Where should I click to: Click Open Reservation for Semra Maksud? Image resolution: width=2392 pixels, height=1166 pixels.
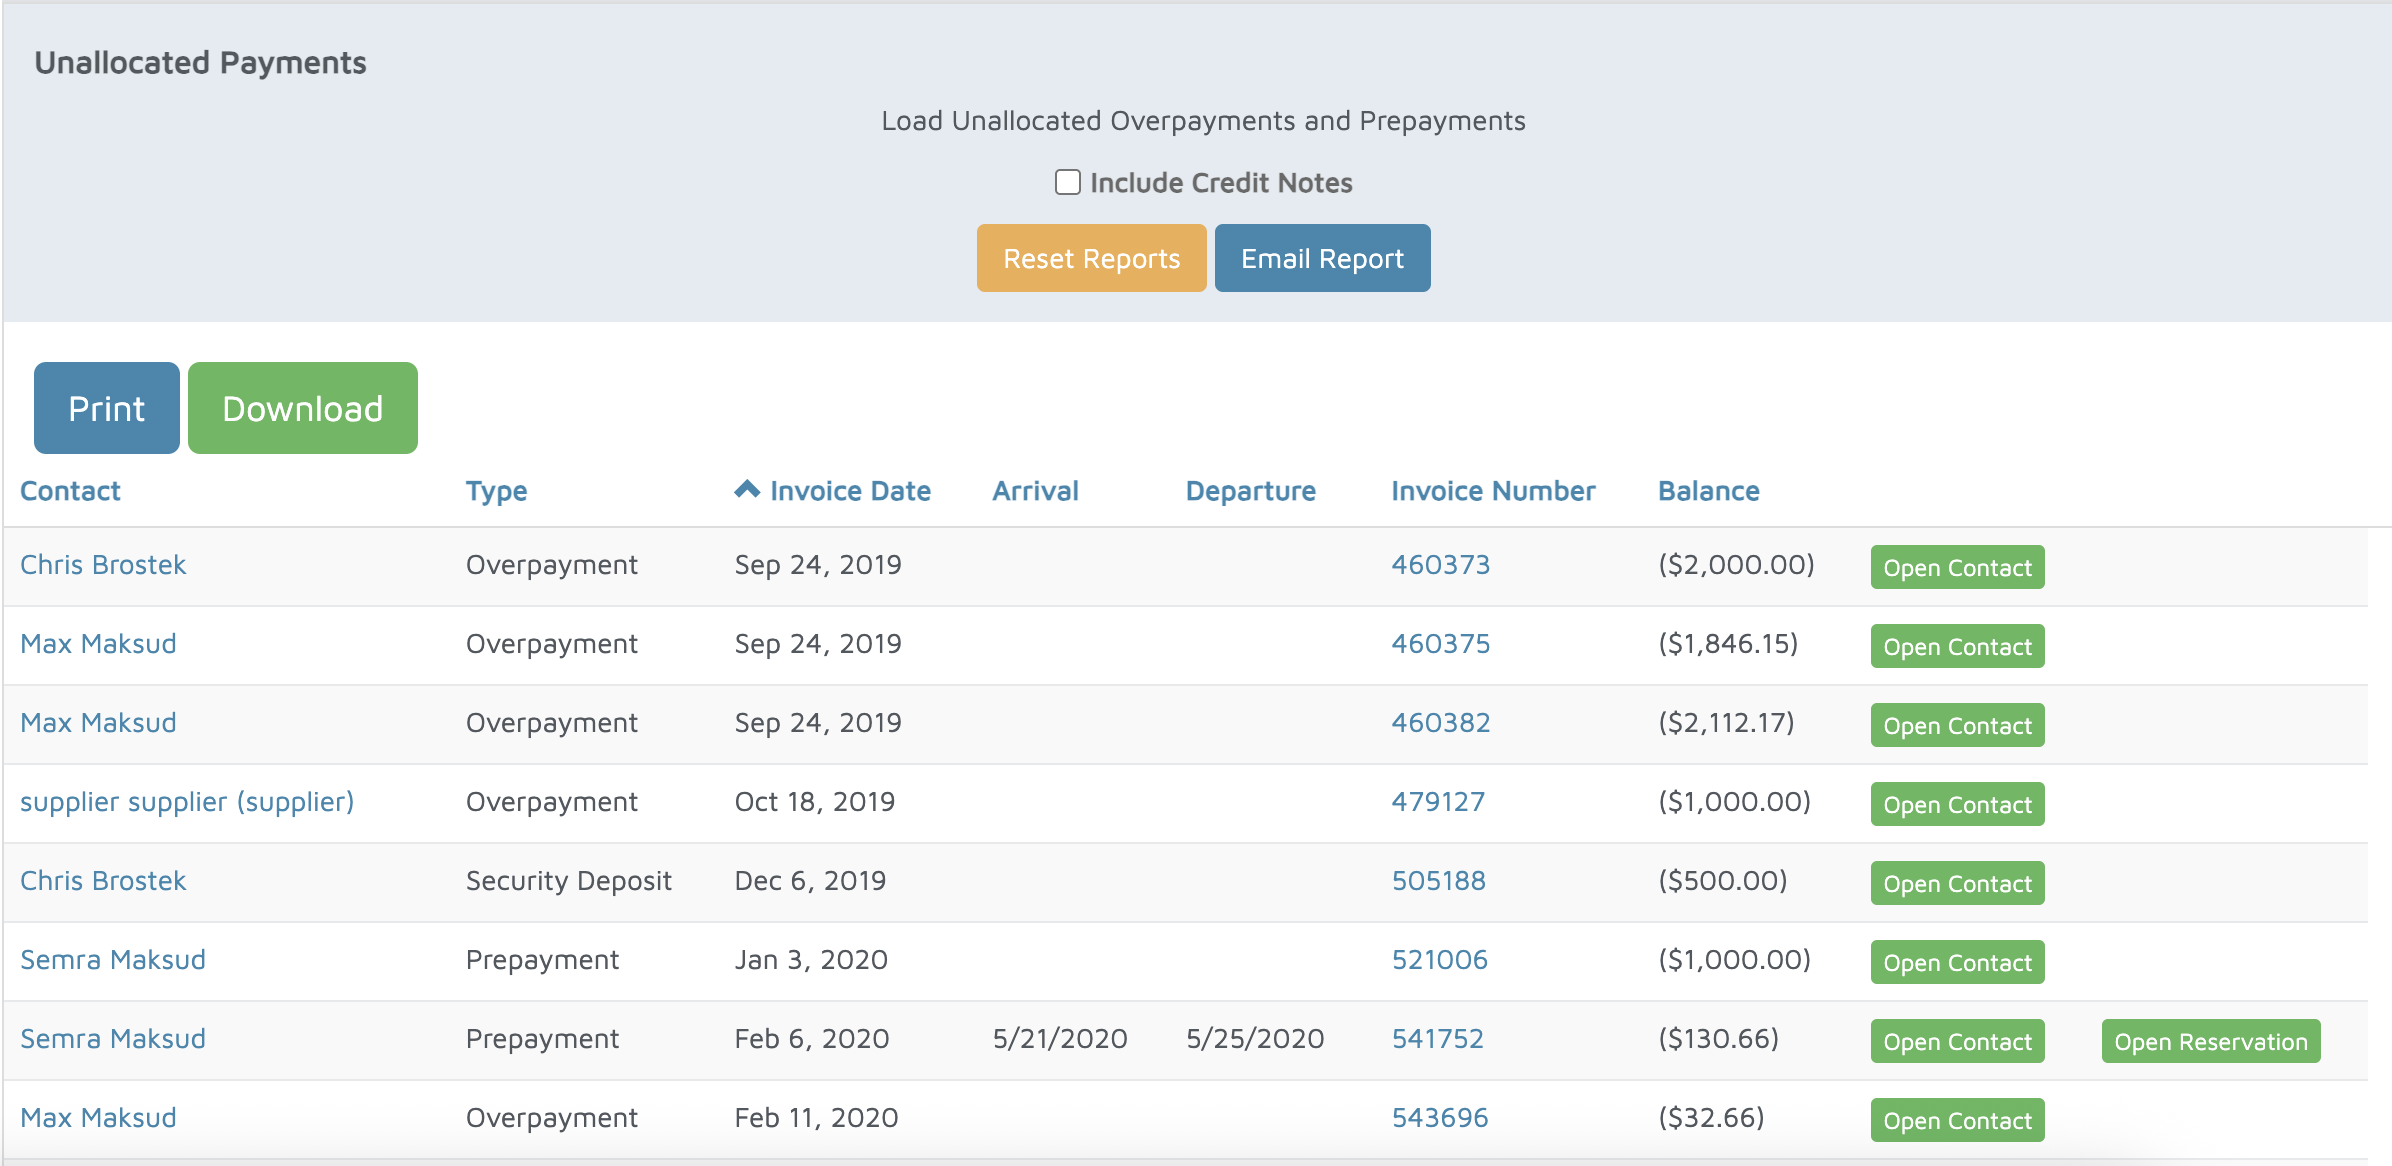[x=2210, y=1041]
